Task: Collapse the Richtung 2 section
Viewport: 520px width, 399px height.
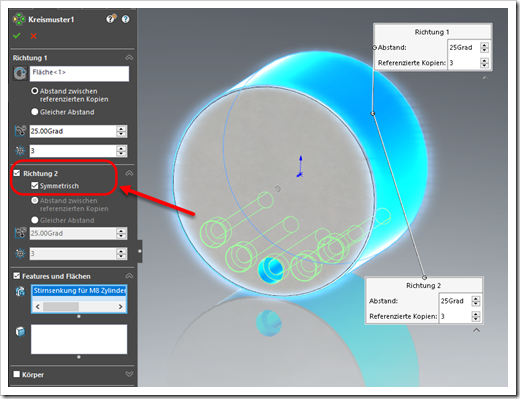Action: 129,173
